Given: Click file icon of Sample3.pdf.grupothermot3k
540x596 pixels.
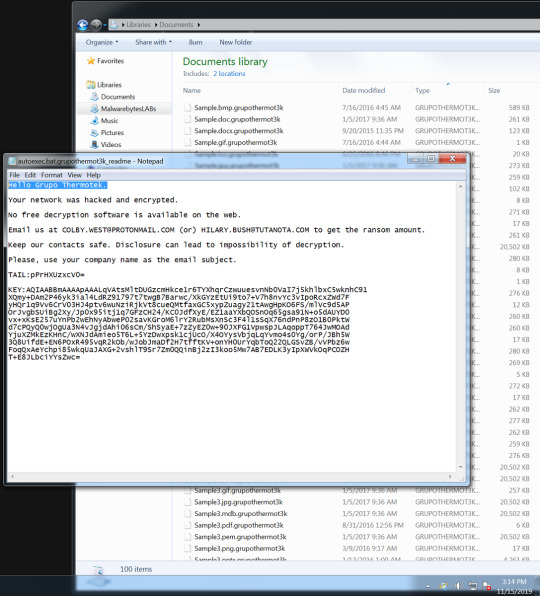Looking at the screenshot, I should pyautogui.click(x=187, y=525).
